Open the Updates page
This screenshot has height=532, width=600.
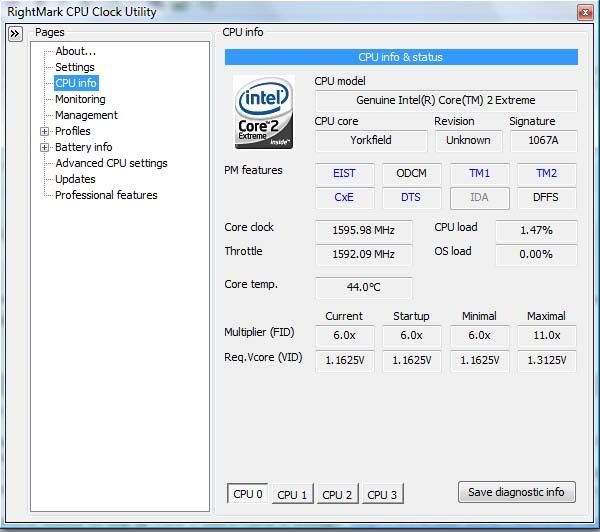(75, 180)
